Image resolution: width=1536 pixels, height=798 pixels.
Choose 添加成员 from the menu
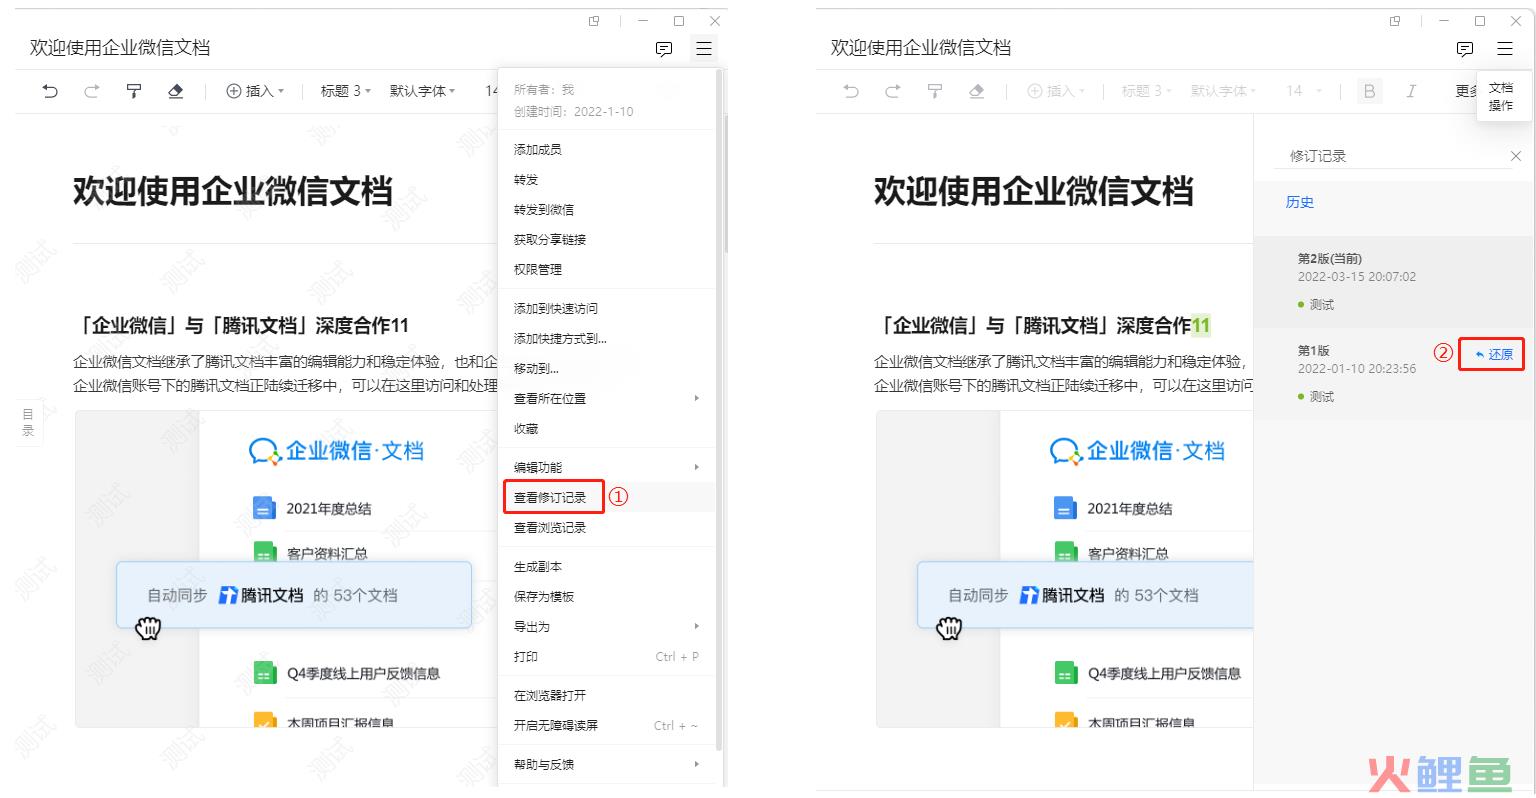point(606,149)
